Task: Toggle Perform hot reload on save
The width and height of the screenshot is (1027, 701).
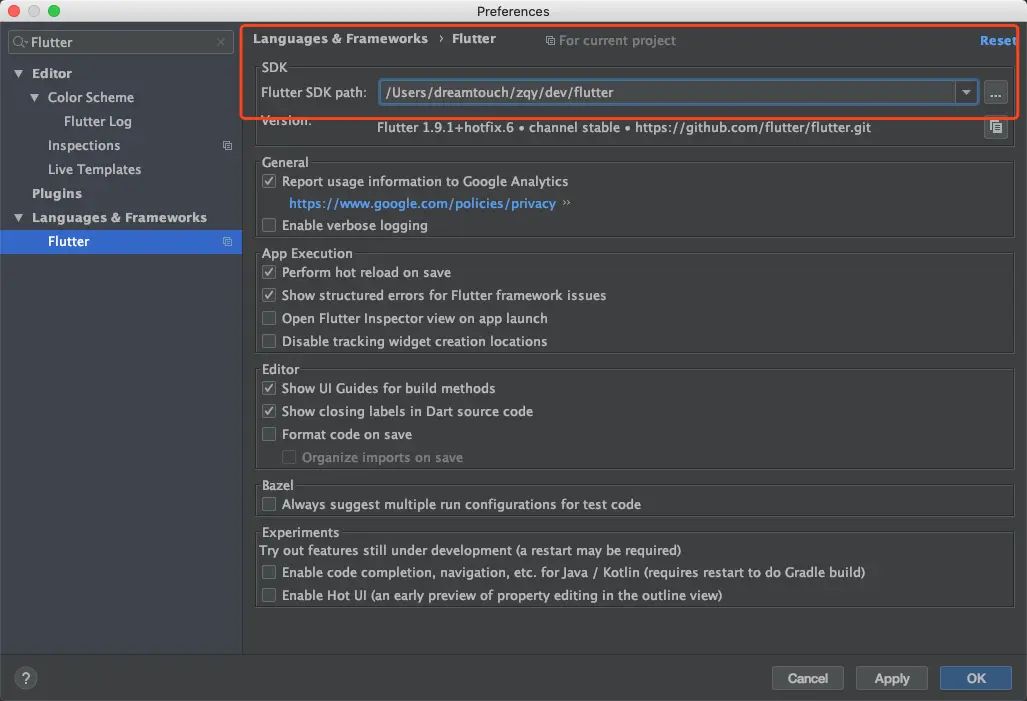Action: coord(269,273)
